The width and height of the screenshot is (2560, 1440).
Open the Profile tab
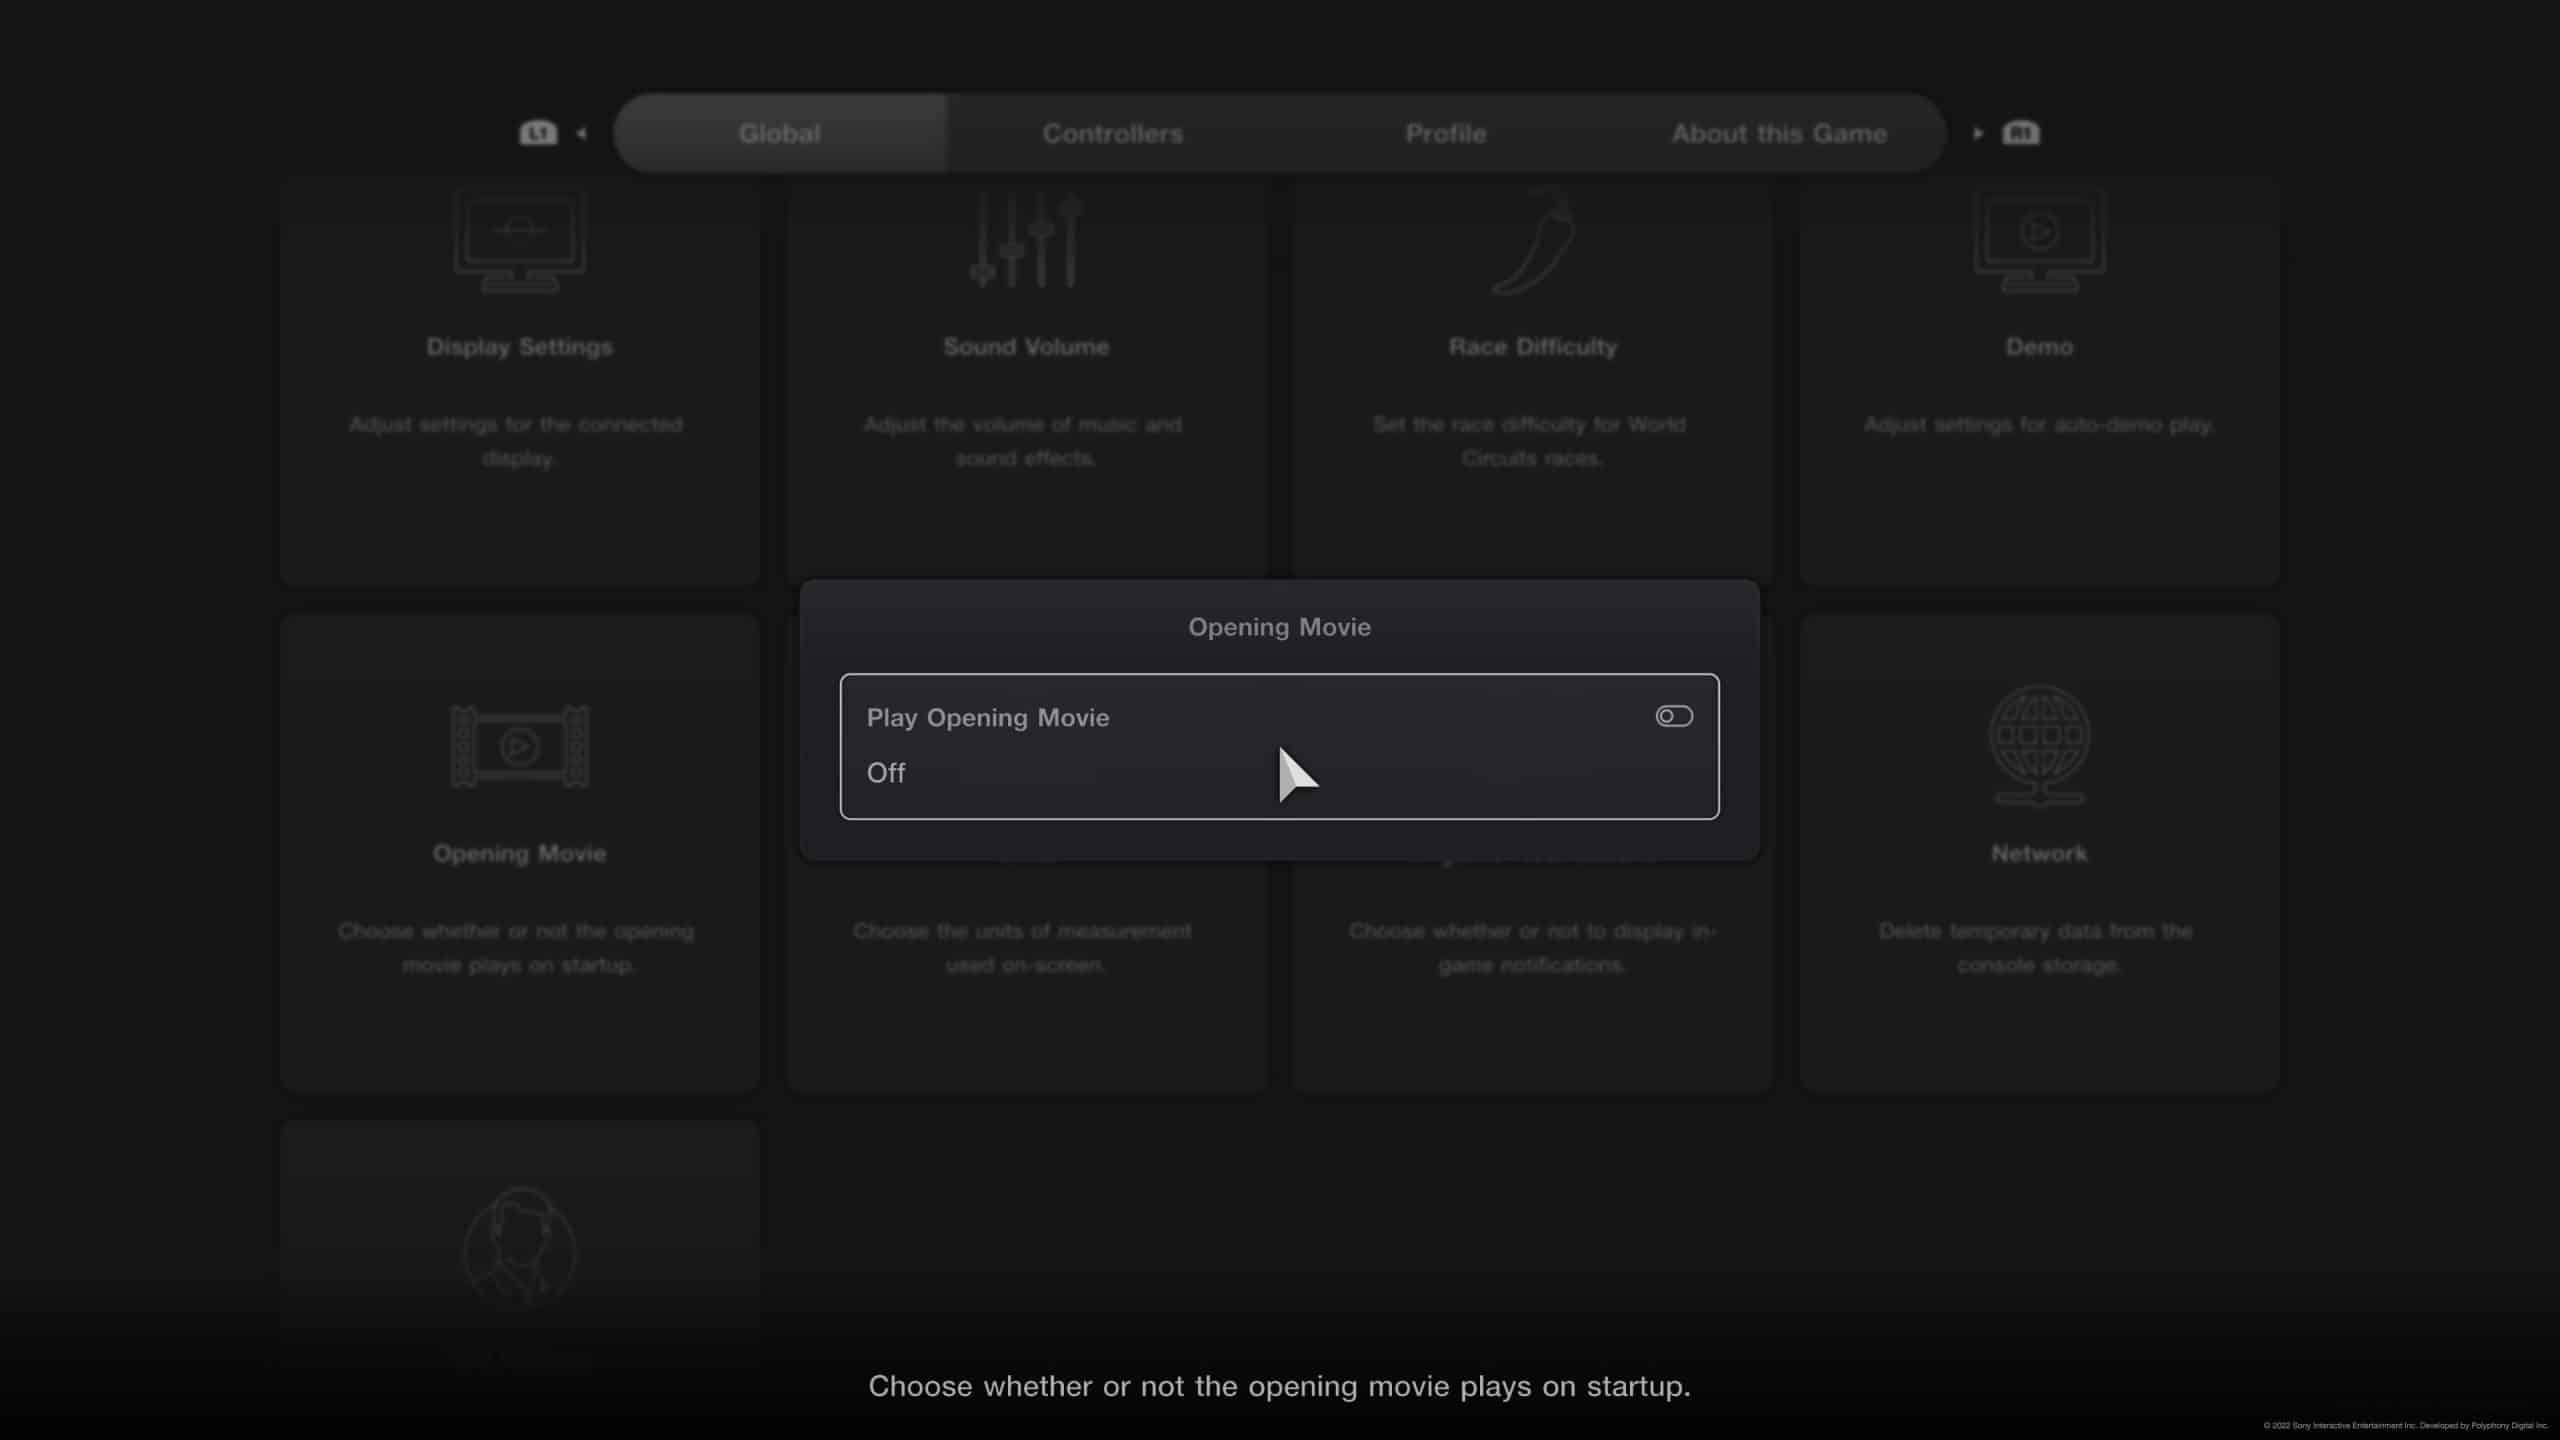click(x=1445, y=133)
